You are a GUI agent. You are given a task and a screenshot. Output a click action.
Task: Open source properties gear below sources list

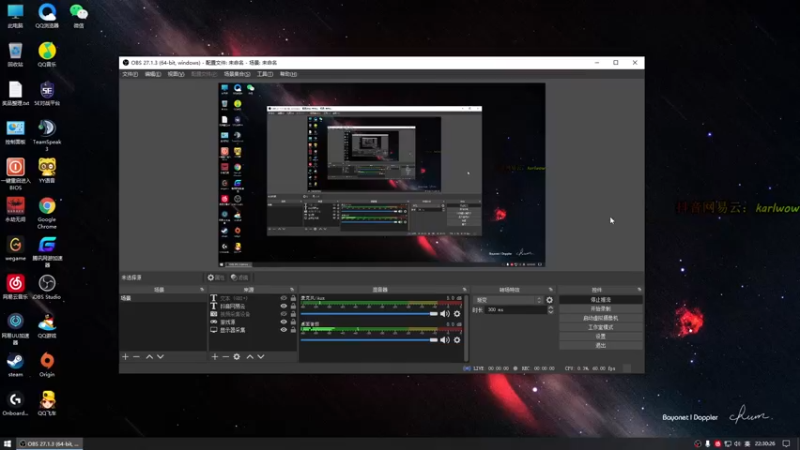click(x=237, y=357)
